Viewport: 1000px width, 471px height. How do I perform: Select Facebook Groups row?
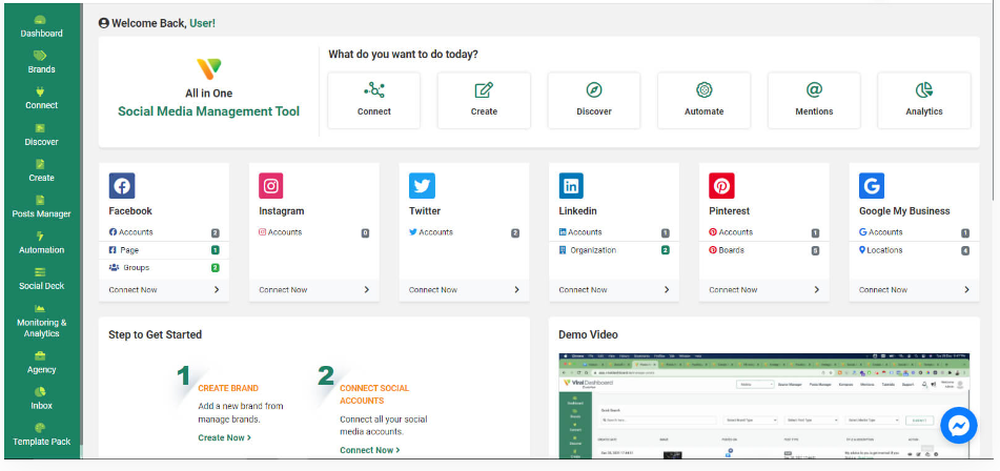pyautogui.click(x=164, y=268)
